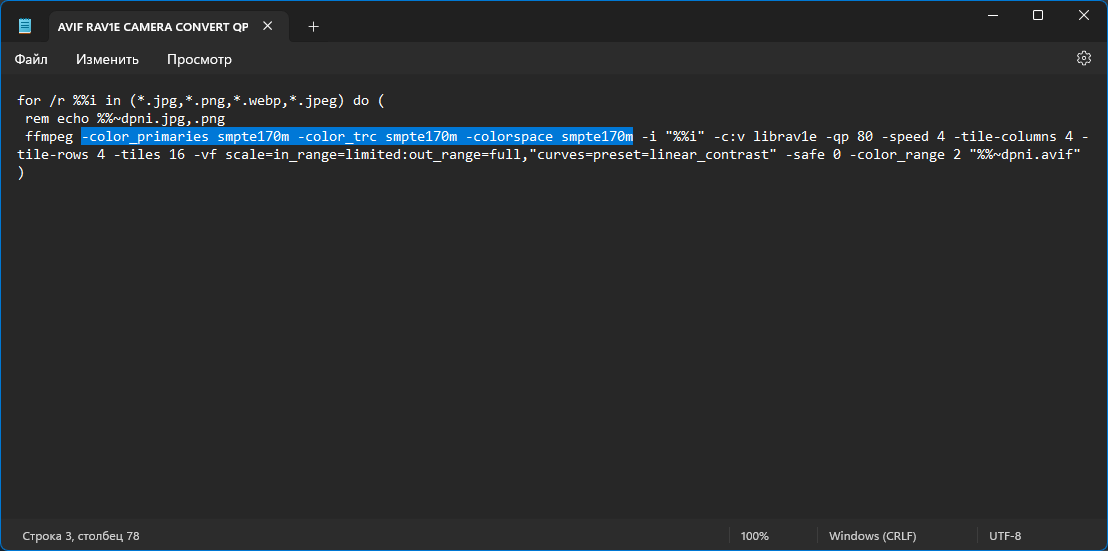Close the AVIF RAV1E CAMERA CONVERT QP tab
1108x551 pixels.
[x=268, y=26]
